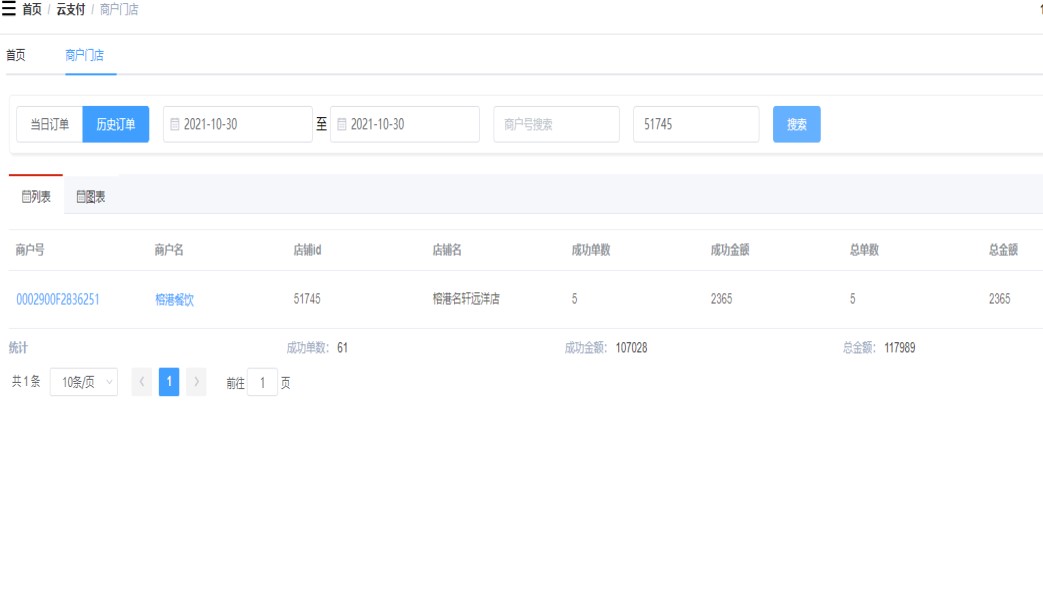Viewport: 1043px width, 605px height.
Task: Select page number 1 in pagination
Action: pos(169,382)
